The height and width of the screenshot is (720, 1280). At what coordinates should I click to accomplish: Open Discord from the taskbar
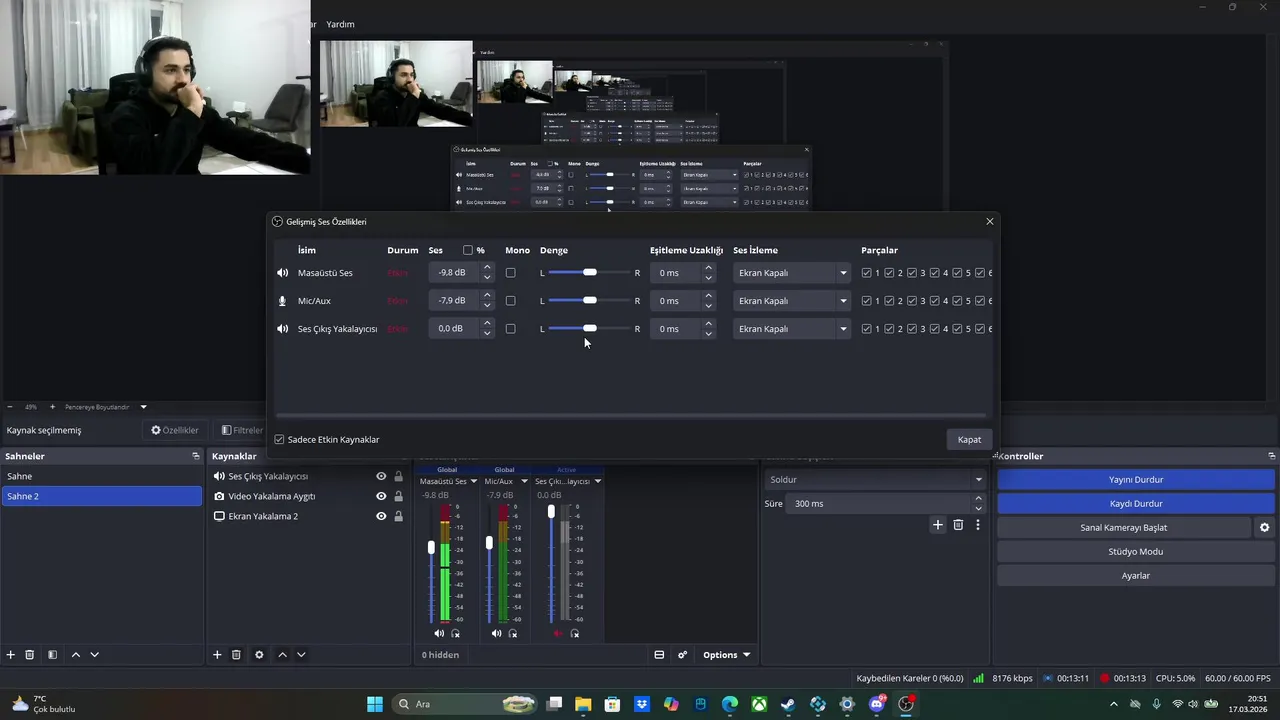877,704
